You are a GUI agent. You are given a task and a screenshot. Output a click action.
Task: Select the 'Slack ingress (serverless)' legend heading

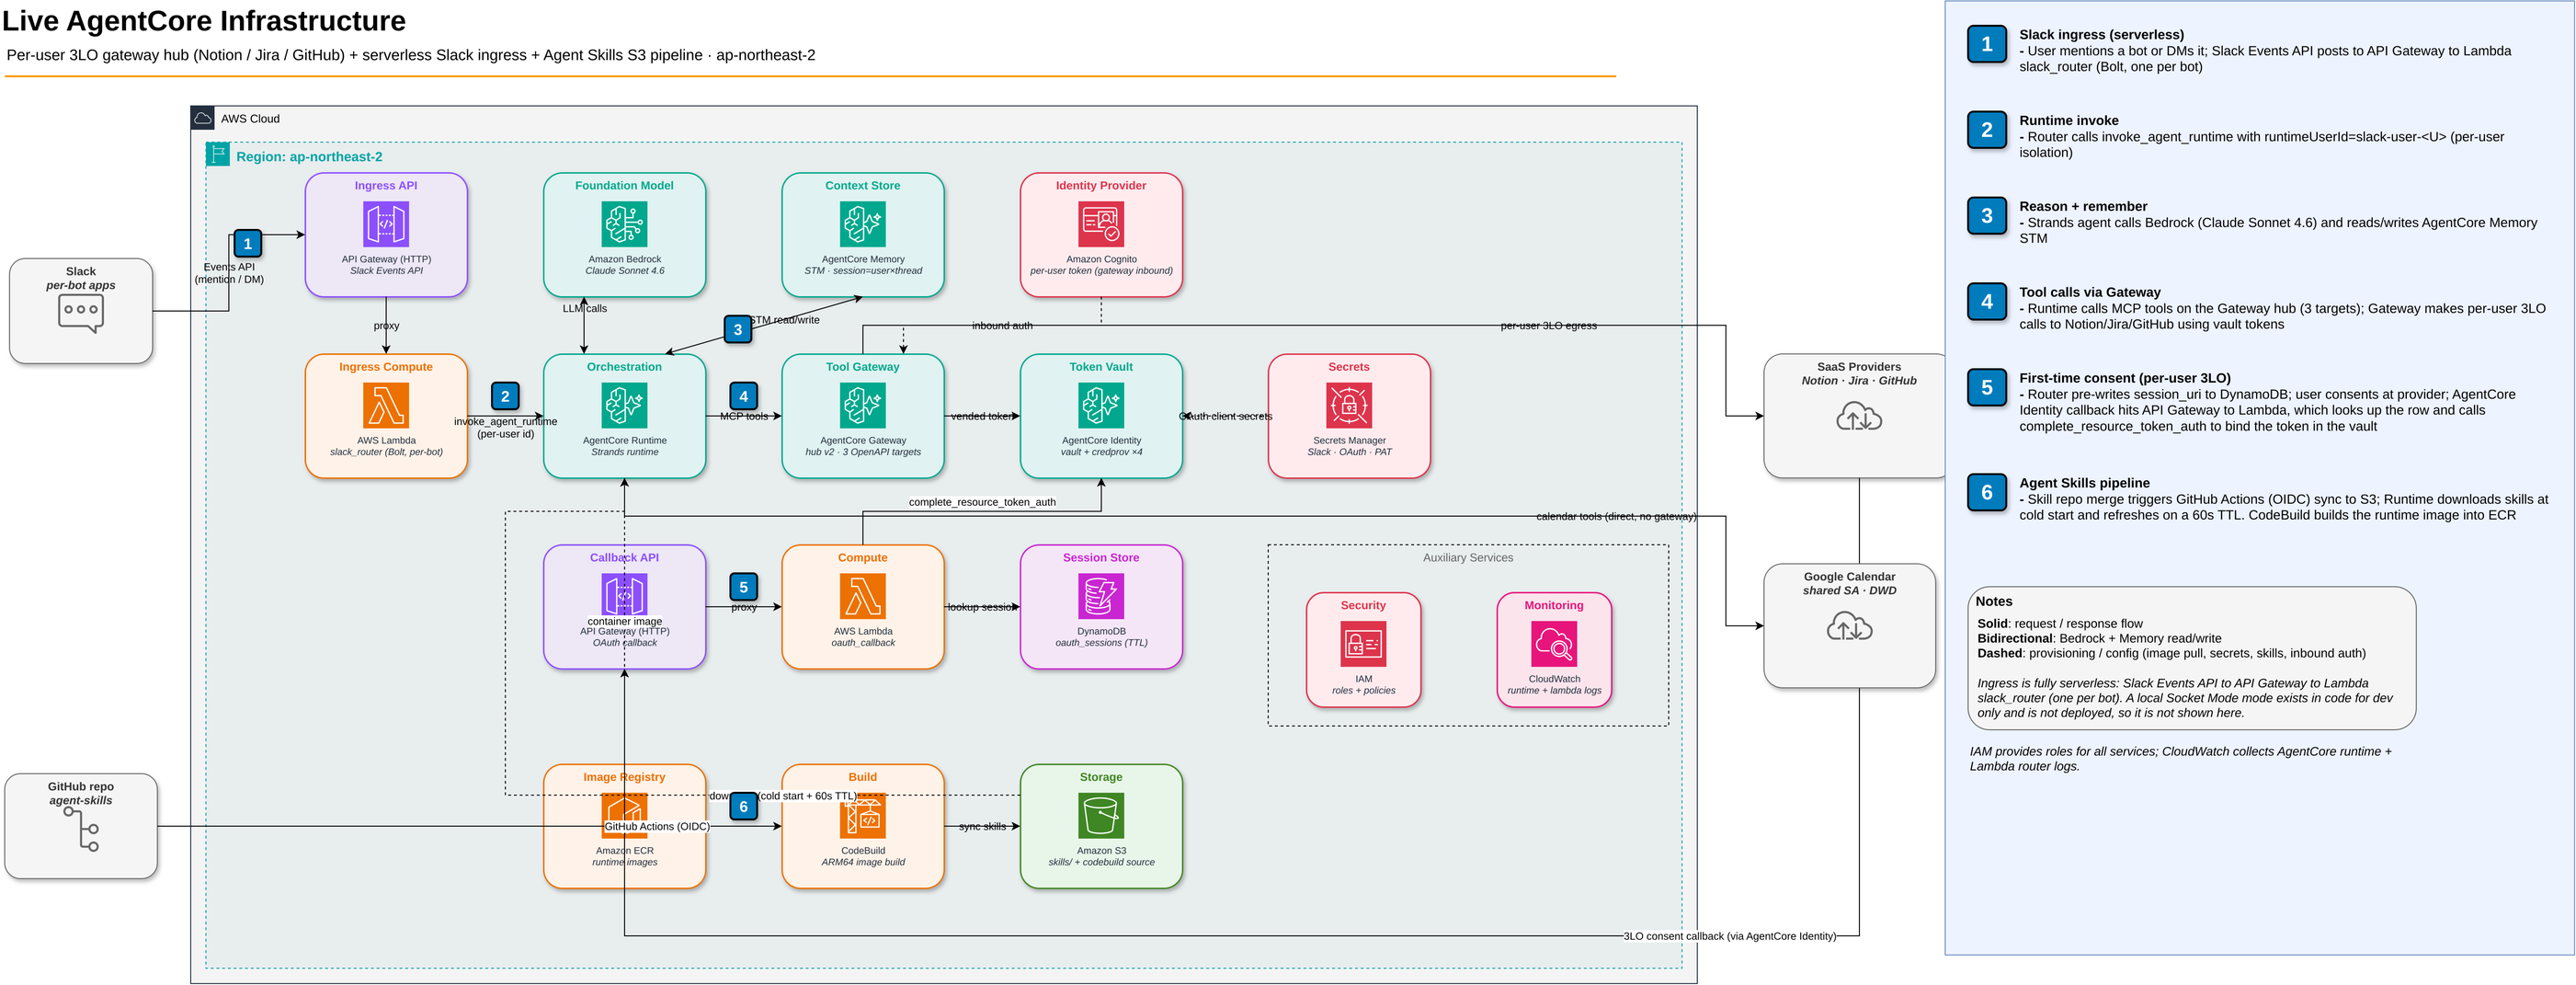coord(2101,34)
